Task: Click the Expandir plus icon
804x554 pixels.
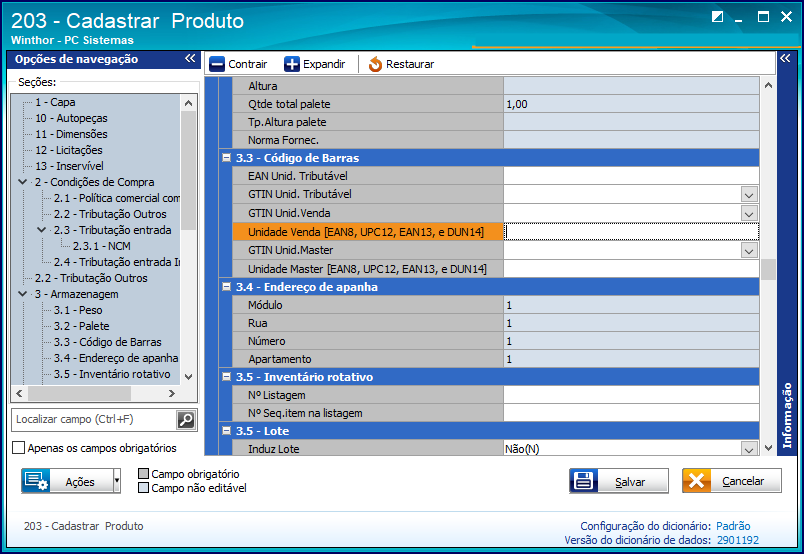Action: click(292, 64)
